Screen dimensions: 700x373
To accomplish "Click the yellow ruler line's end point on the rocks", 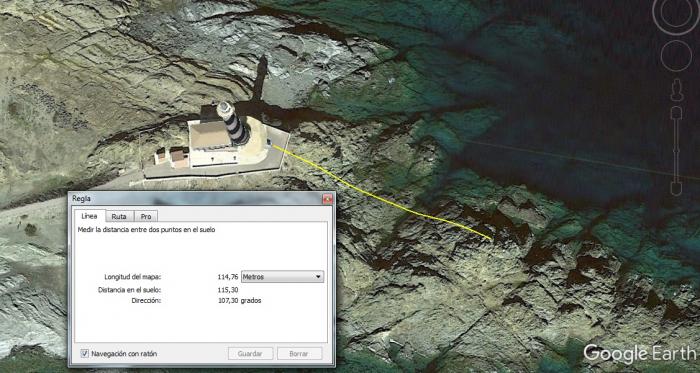I will [x=491, y=239].
